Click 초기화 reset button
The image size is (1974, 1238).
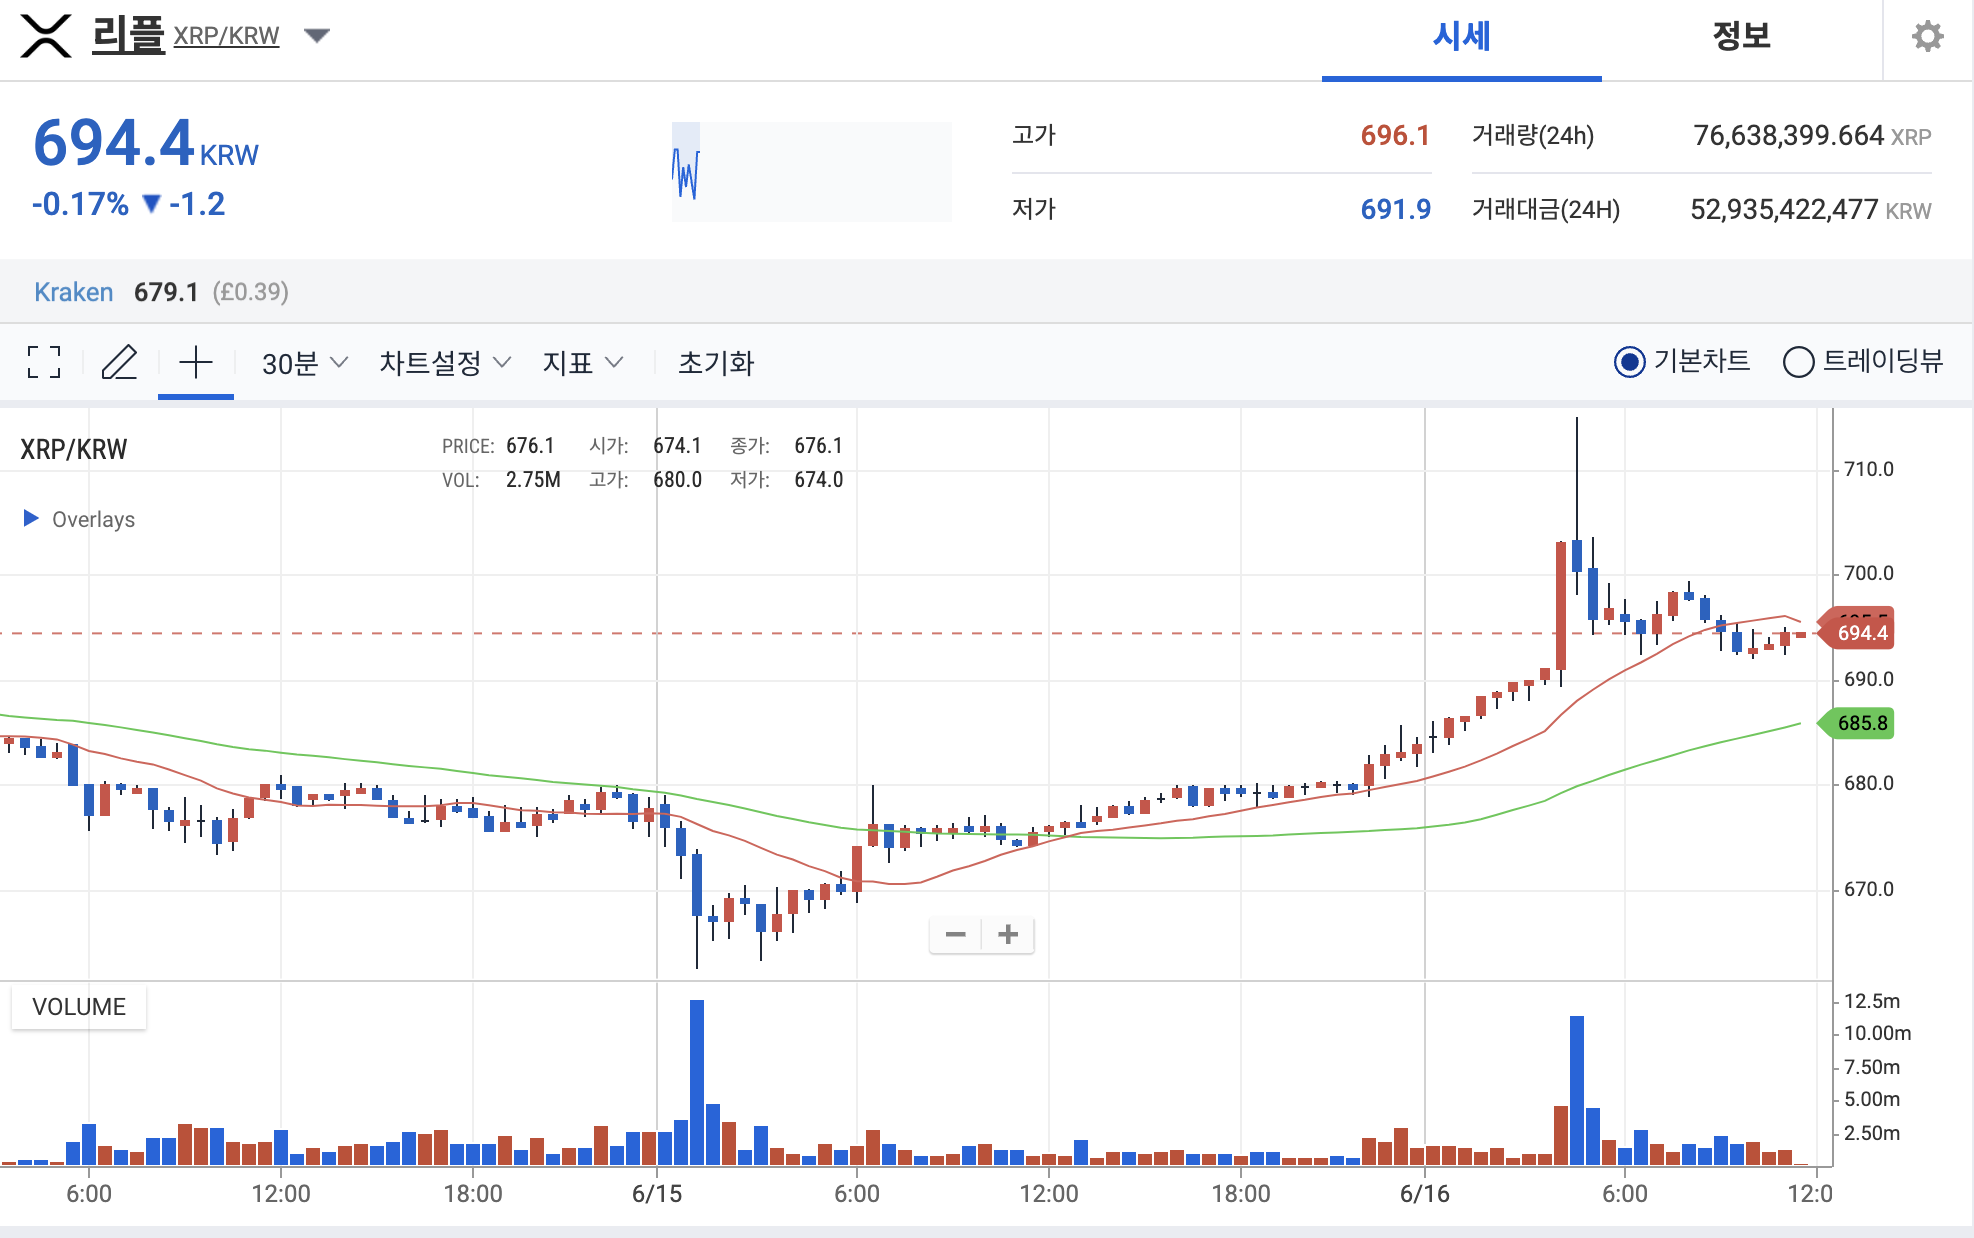716,363
